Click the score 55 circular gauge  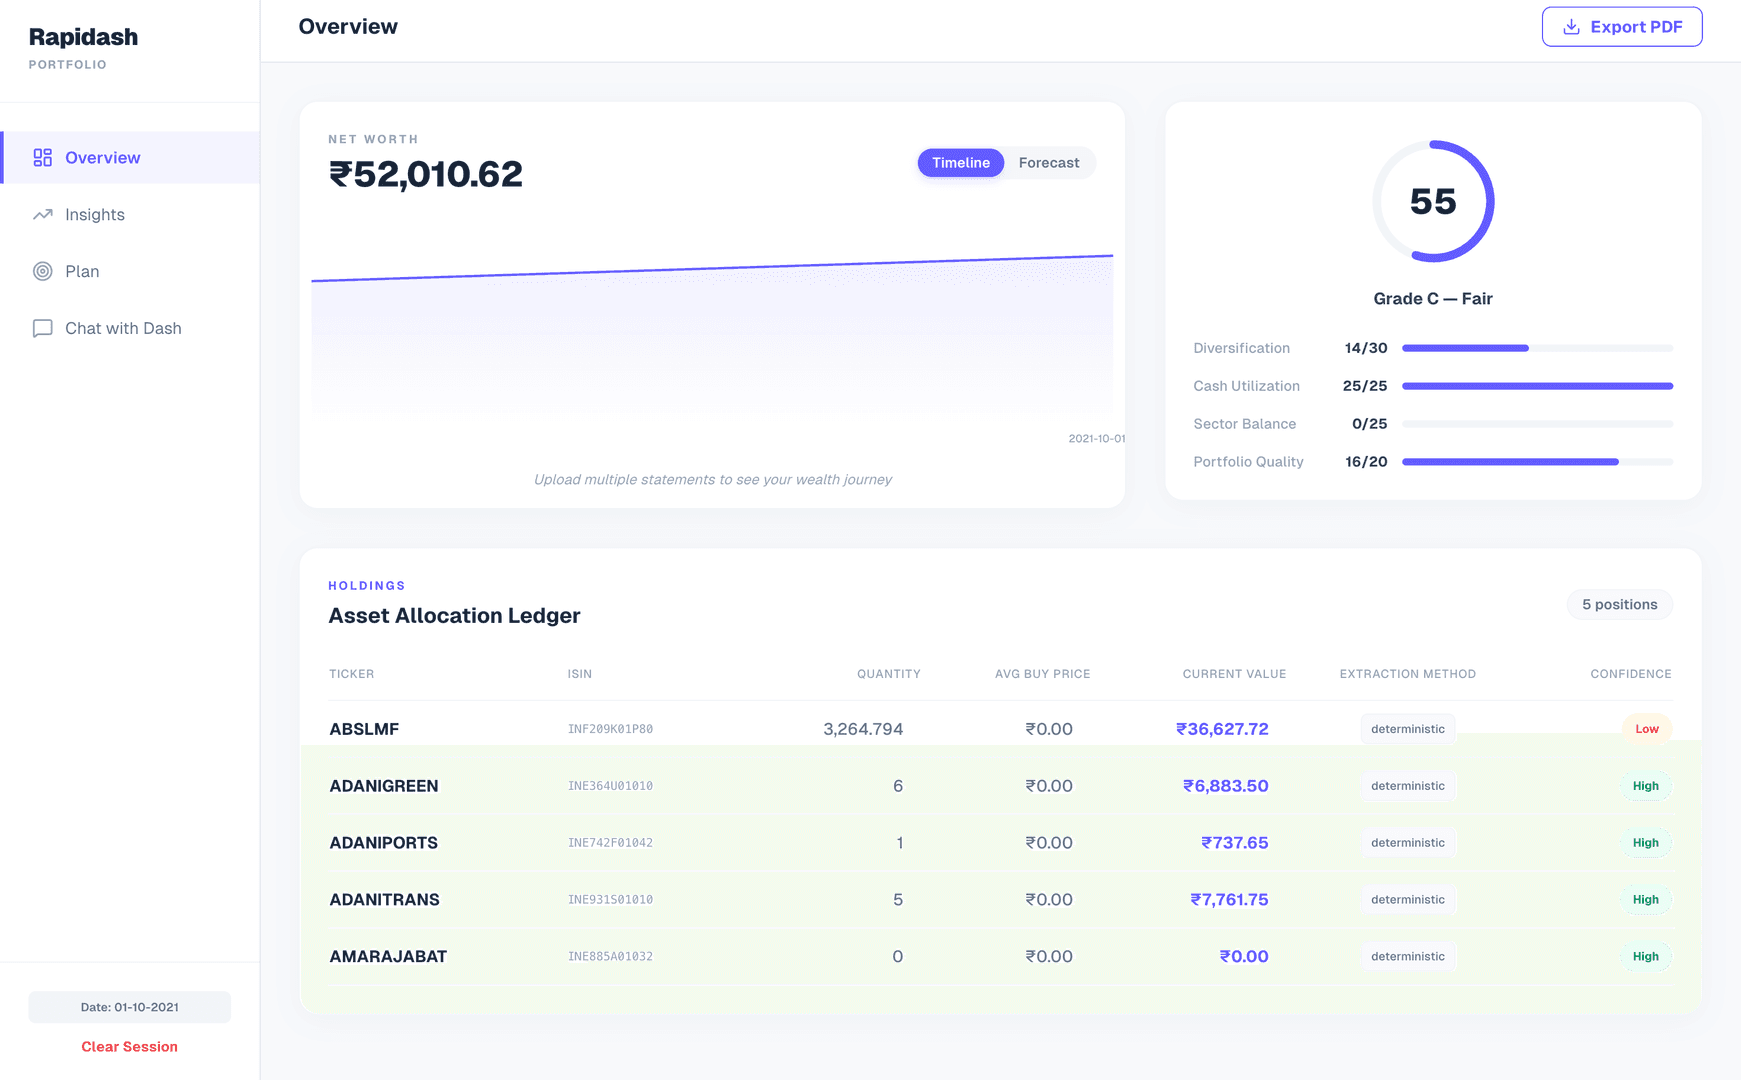(1433, 201)
